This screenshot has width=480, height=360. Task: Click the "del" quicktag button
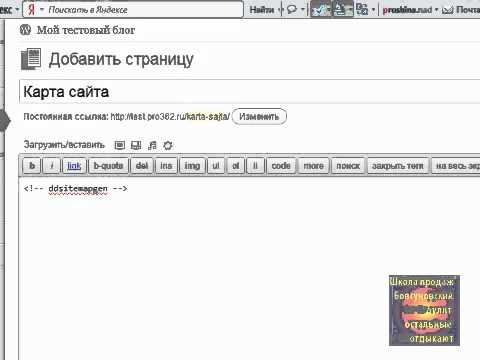point(142,166)
